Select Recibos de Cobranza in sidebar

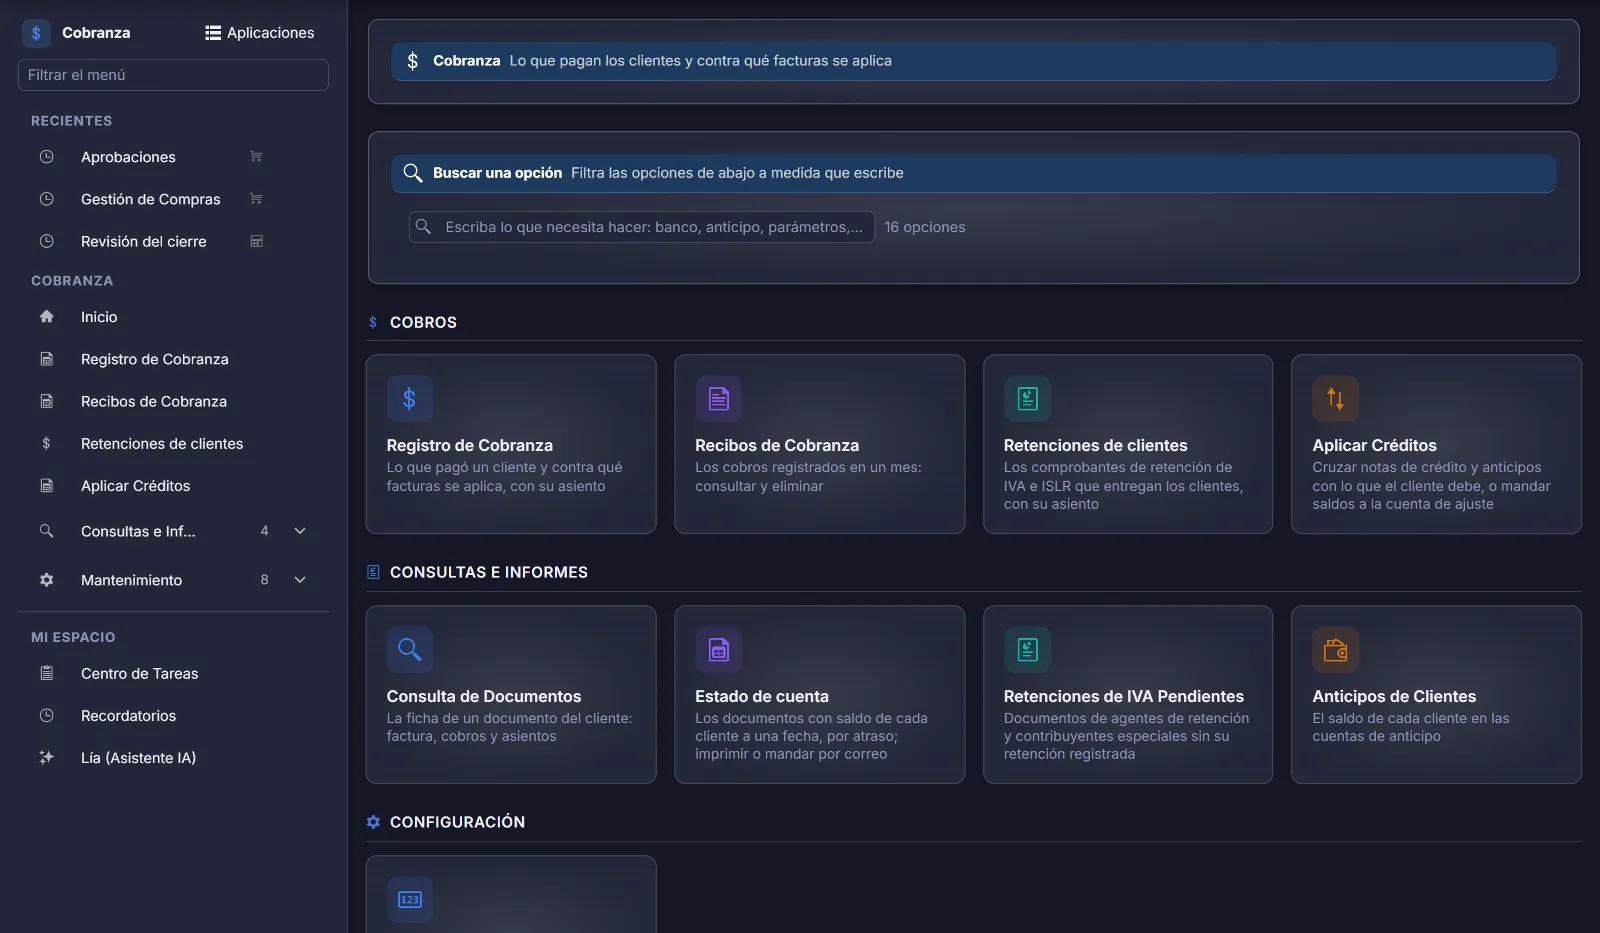point(154,401)
